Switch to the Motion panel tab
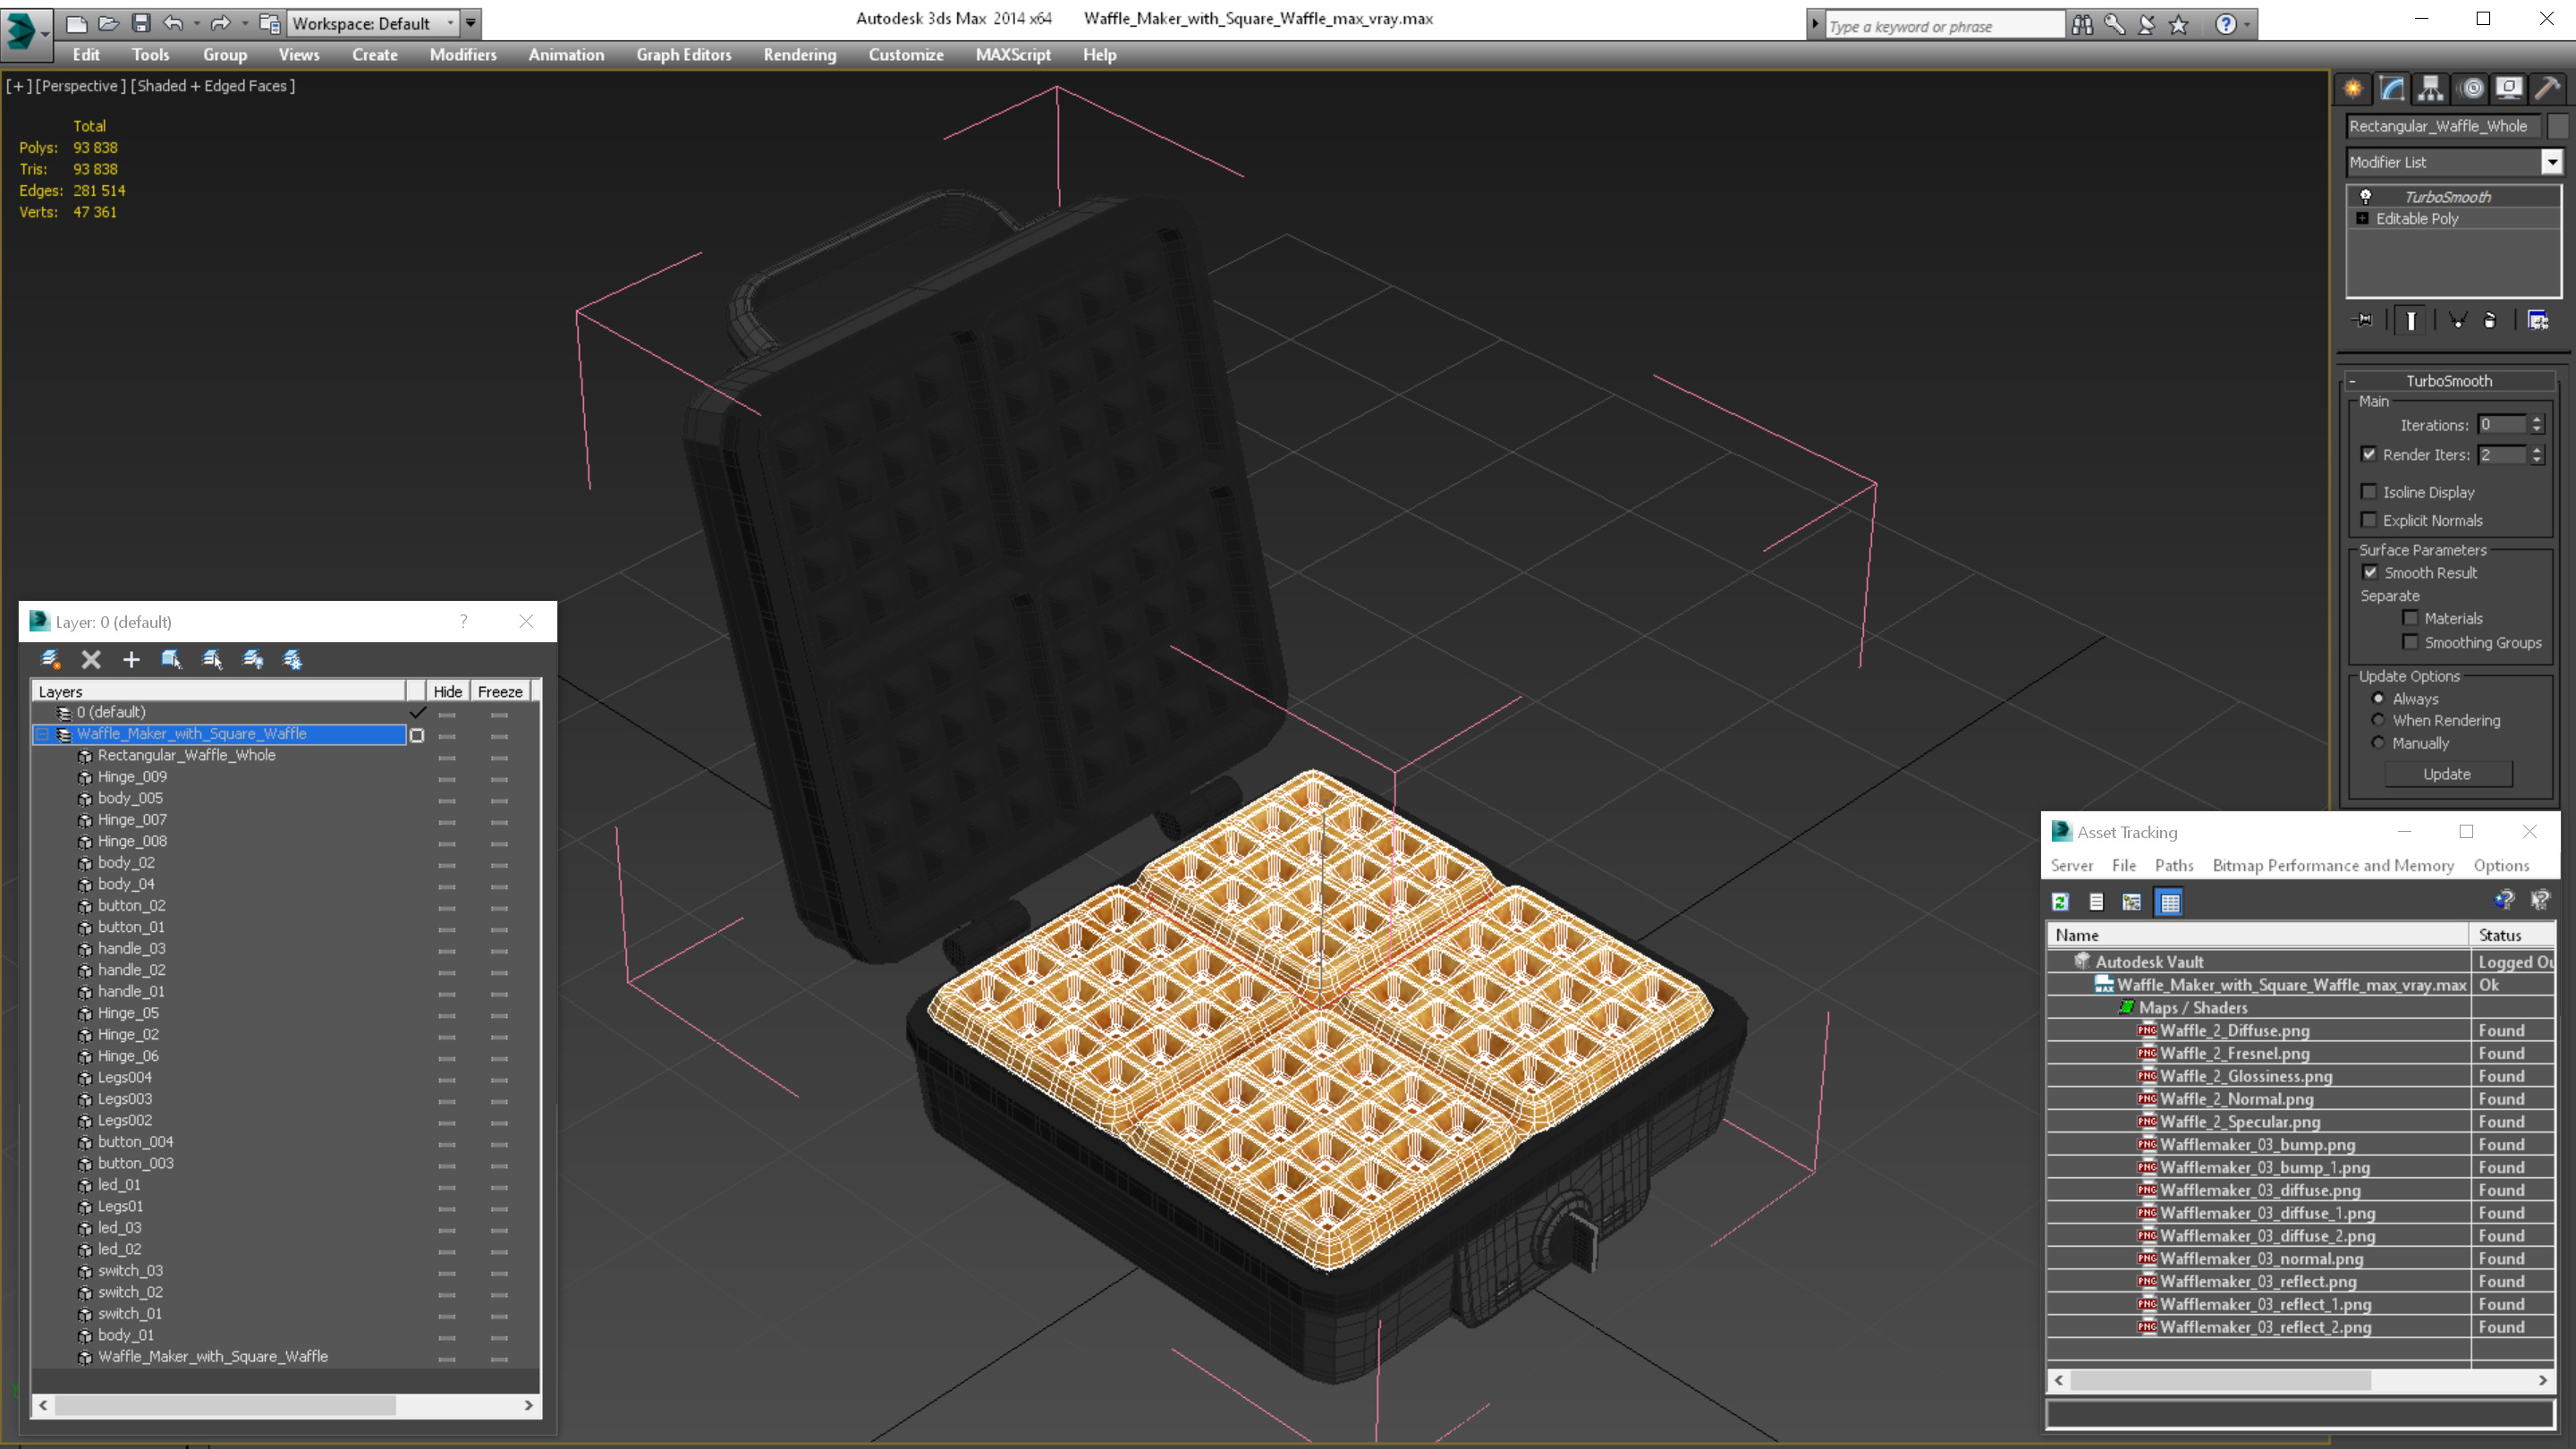 point(2471,89)
